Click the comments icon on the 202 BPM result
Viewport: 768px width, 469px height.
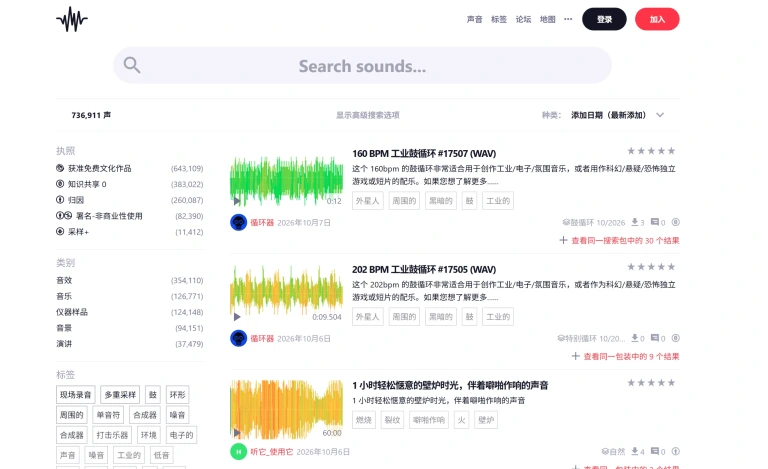pos(654,338)
